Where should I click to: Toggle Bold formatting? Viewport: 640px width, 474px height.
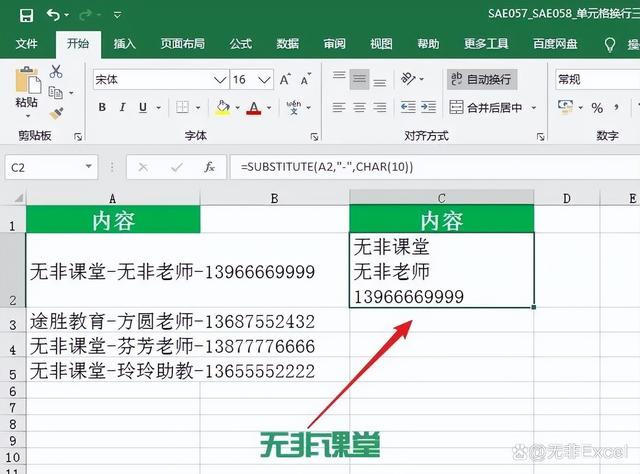tap(102, 107)
